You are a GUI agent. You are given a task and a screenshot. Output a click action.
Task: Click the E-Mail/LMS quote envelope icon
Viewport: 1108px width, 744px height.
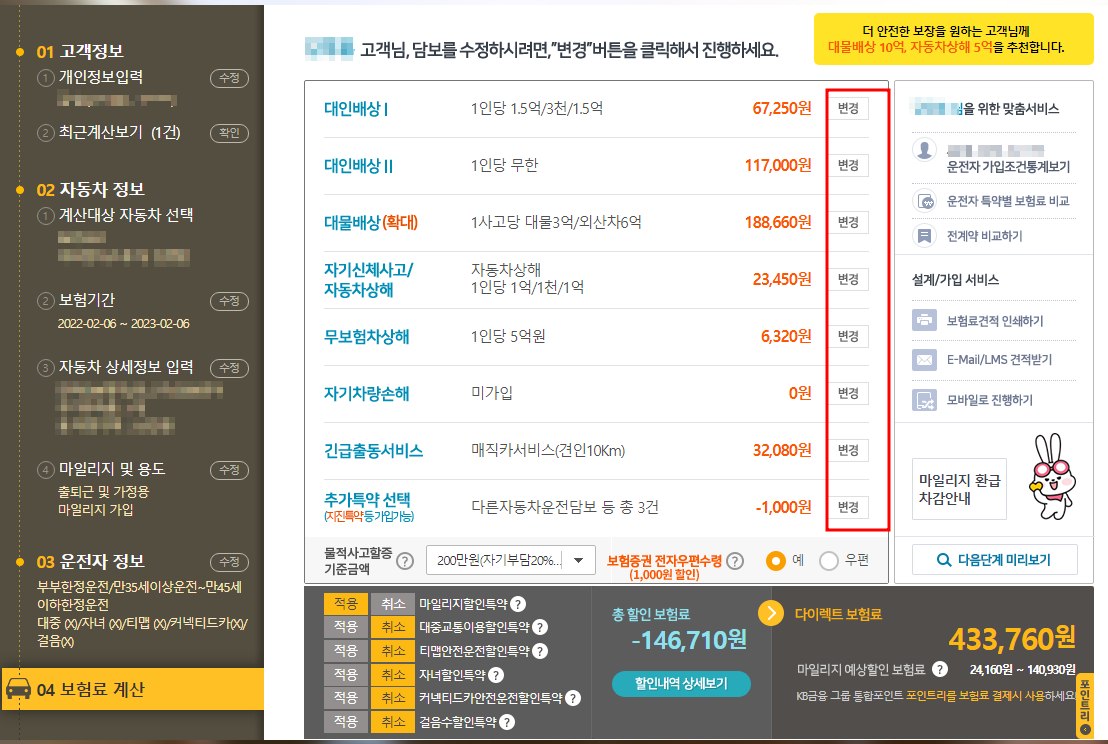[x=924, y=359]
